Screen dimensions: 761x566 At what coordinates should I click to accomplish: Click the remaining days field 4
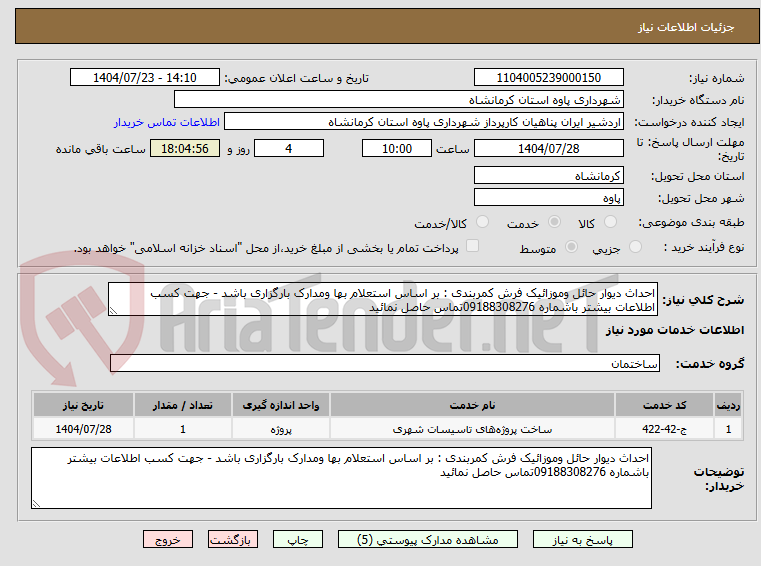(x=289, y=149)
